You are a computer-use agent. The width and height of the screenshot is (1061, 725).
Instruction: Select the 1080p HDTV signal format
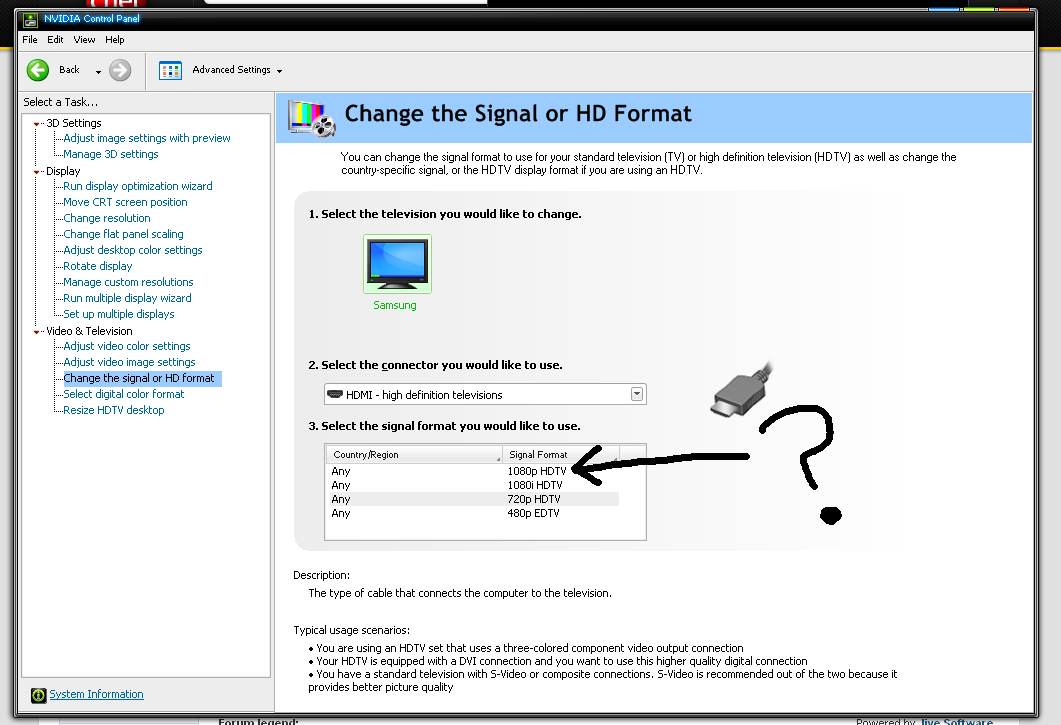537,471
